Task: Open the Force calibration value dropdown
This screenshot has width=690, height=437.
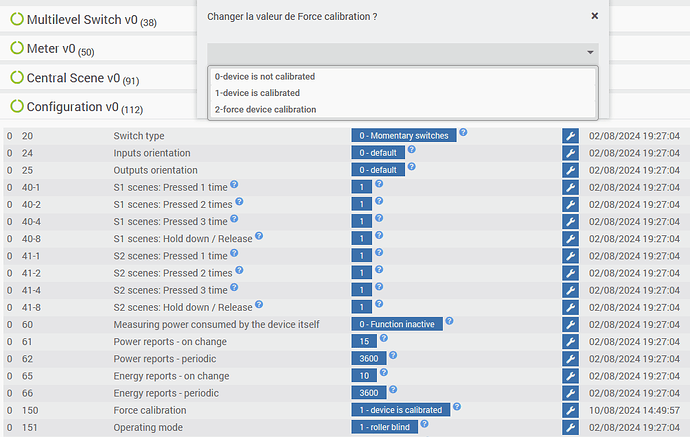Action: 402,52
